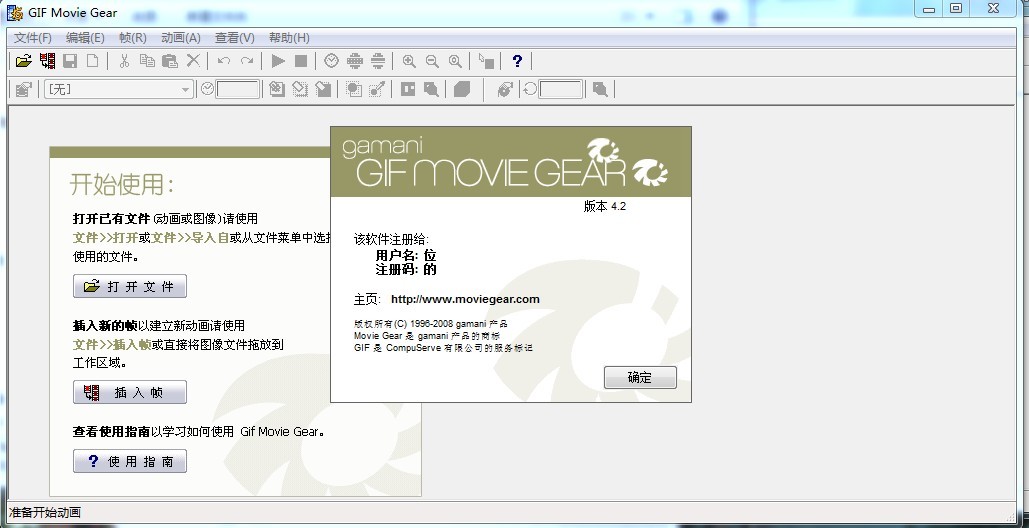Viewport: 1029px width, 528px height.
Task: Click the 打开文件 button
Action: [130, 286]
